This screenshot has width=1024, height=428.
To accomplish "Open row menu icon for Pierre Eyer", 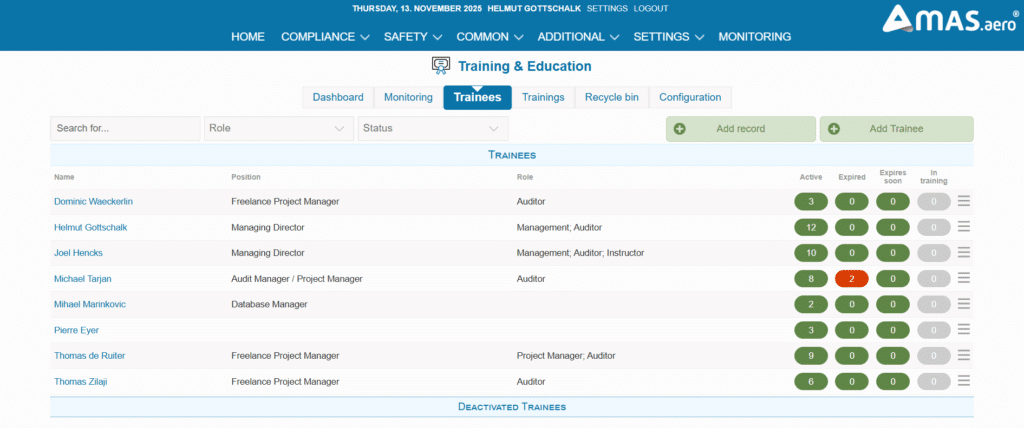I will 964,329.
